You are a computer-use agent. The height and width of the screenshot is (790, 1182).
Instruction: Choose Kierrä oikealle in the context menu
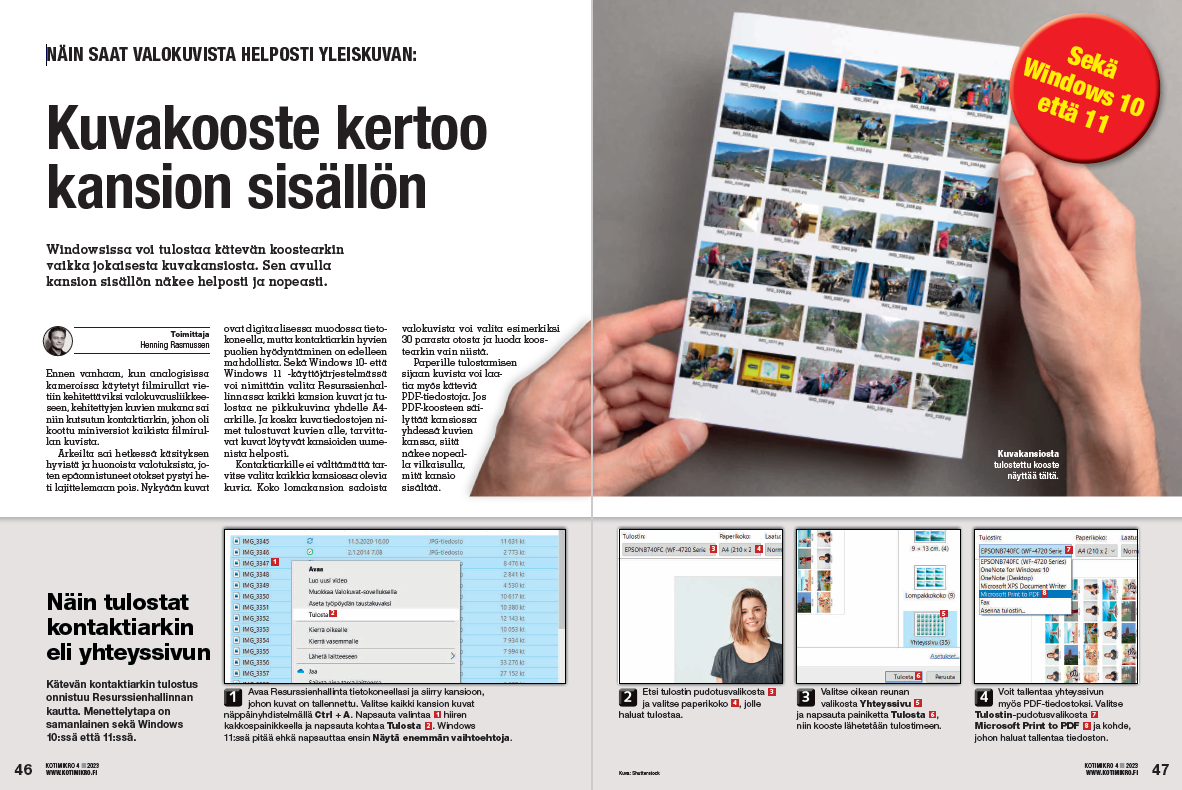click(327, 629)
